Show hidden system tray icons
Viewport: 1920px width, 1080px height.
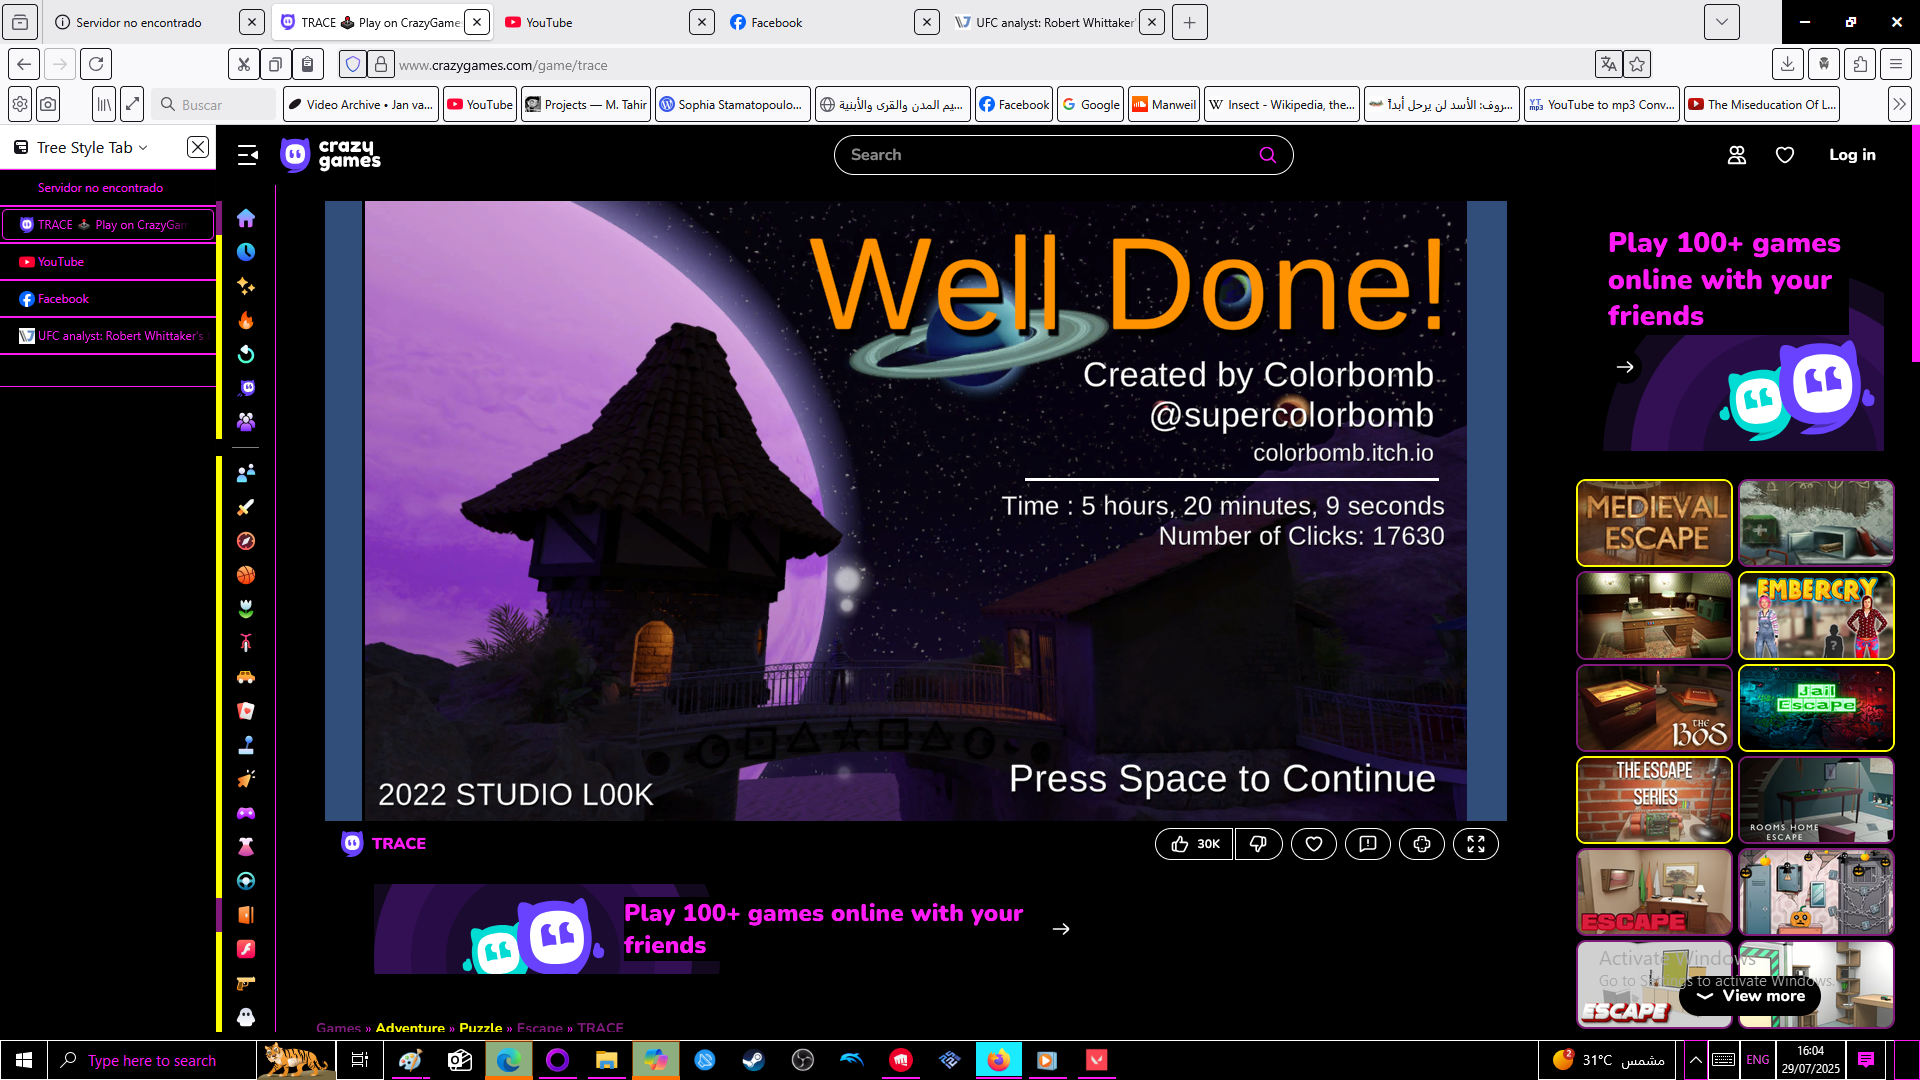point(1696,1060)
